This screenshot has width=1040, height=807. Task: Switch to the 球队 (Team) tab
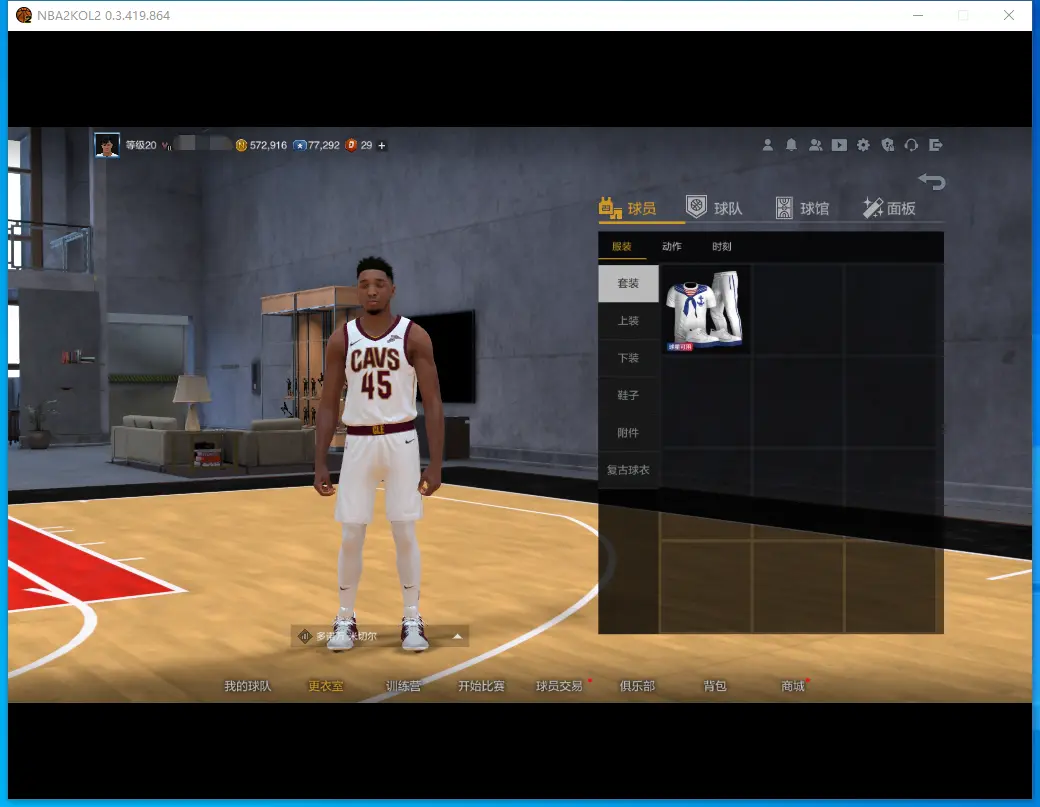[714, 208]
